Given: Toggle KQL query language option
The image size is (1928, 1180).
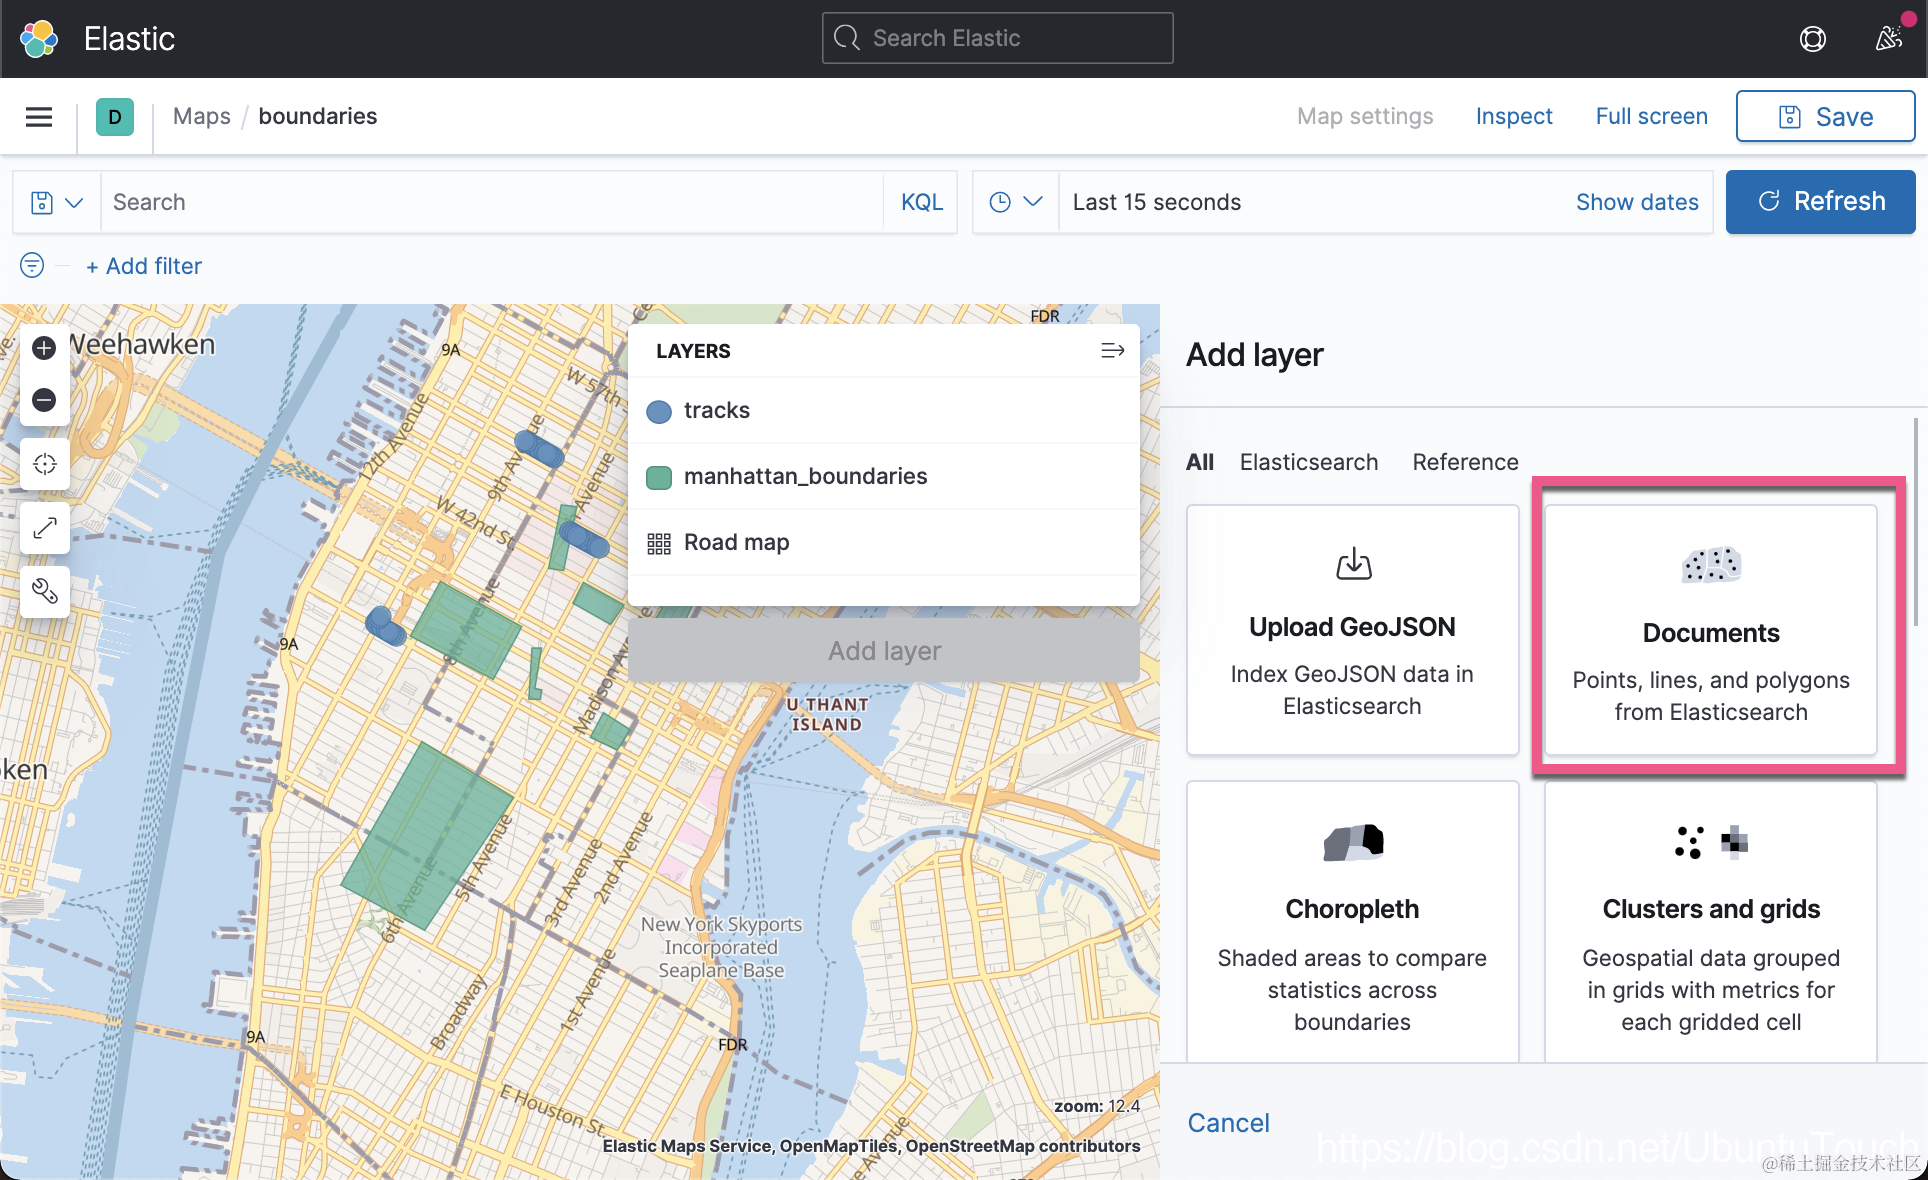Looking at the screenshot, I should tap(921, 202).
